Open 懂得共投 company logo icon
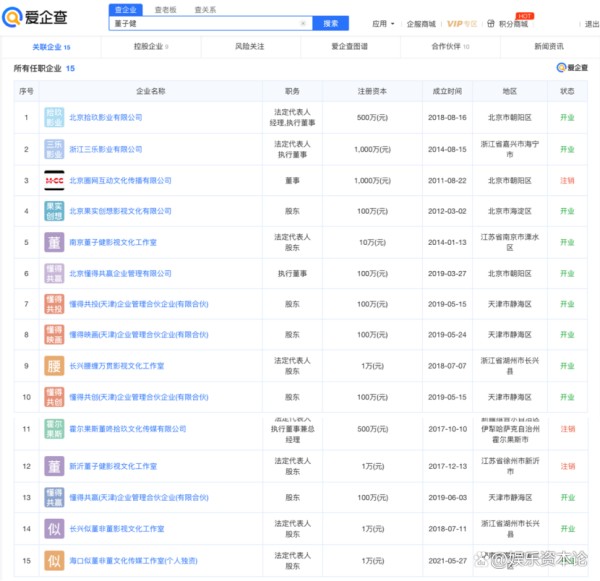600x581 pixels. coord(54,304)
